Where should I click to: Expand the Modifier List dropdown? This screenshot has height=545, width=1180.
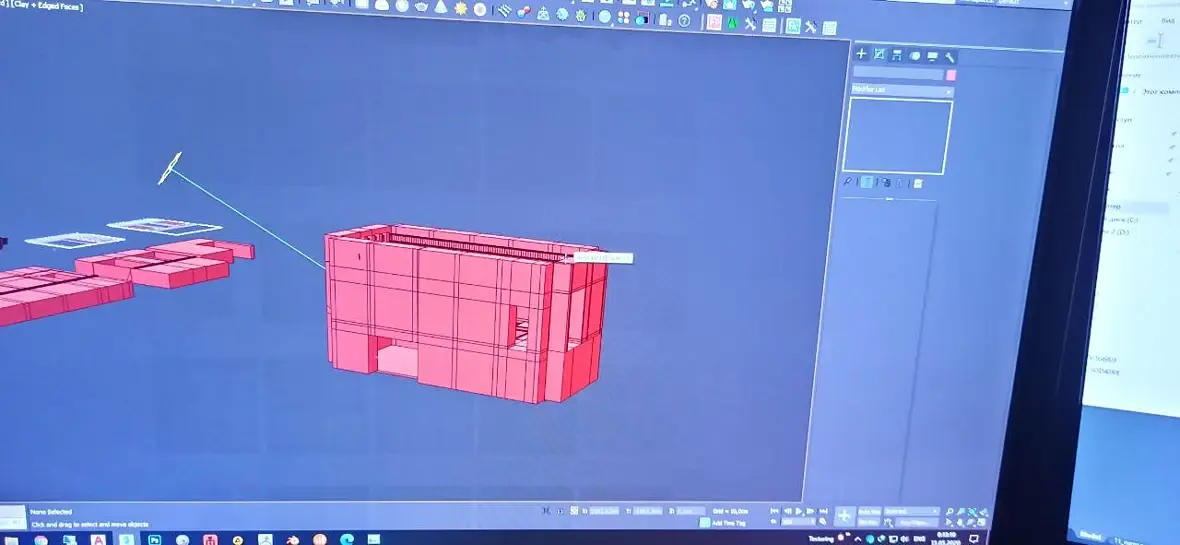[902, 90]
